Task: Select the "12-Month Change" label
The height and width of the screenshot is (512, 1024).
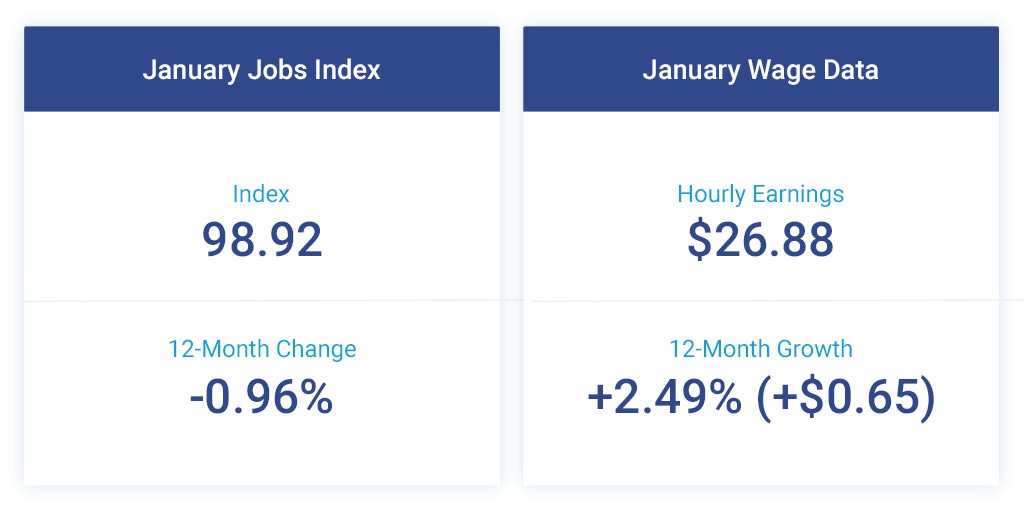Action: pos(262,349)
